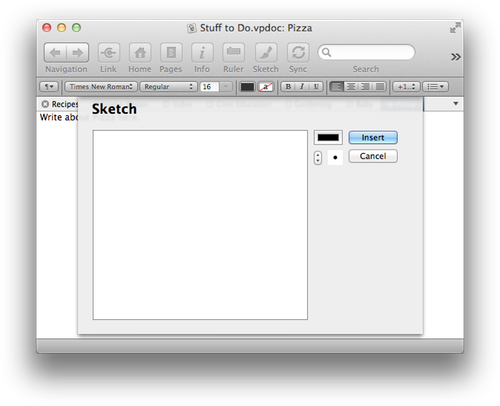Image resolution: width=500 pixels, height=406 pixels.
Task: Click the back navigation arrow
Action: tap(55, 53)
